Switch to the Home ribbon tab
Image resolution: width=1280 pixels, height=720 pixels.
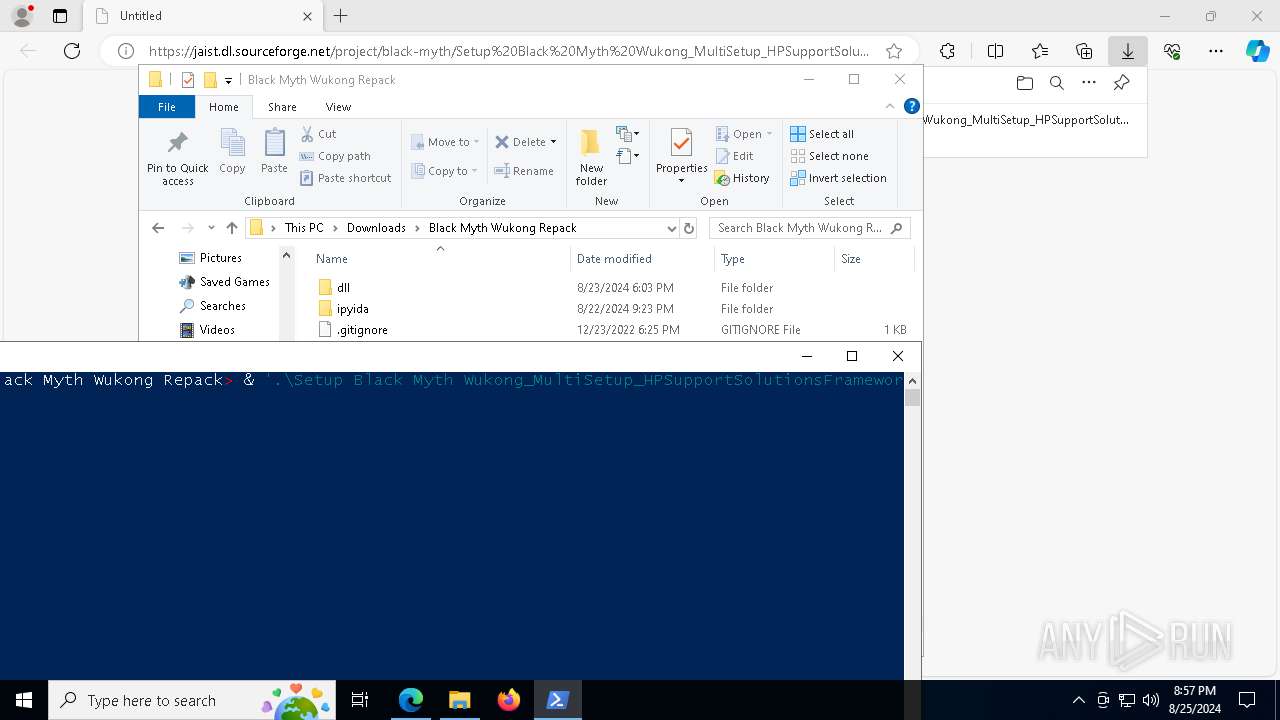pos(224,107)
